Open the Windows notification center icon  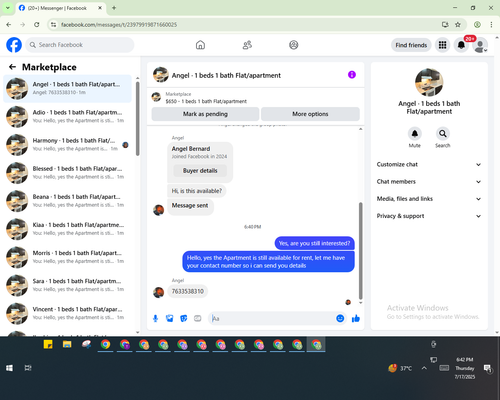pos(488,368)
